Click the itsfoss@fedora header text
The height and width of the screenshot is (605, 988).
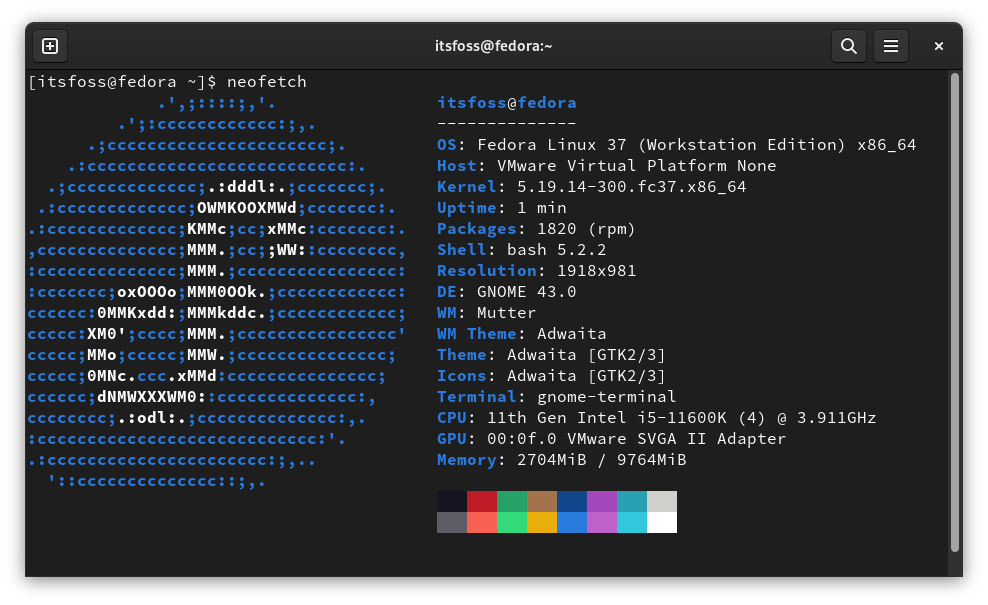click(x=506, y=102)
